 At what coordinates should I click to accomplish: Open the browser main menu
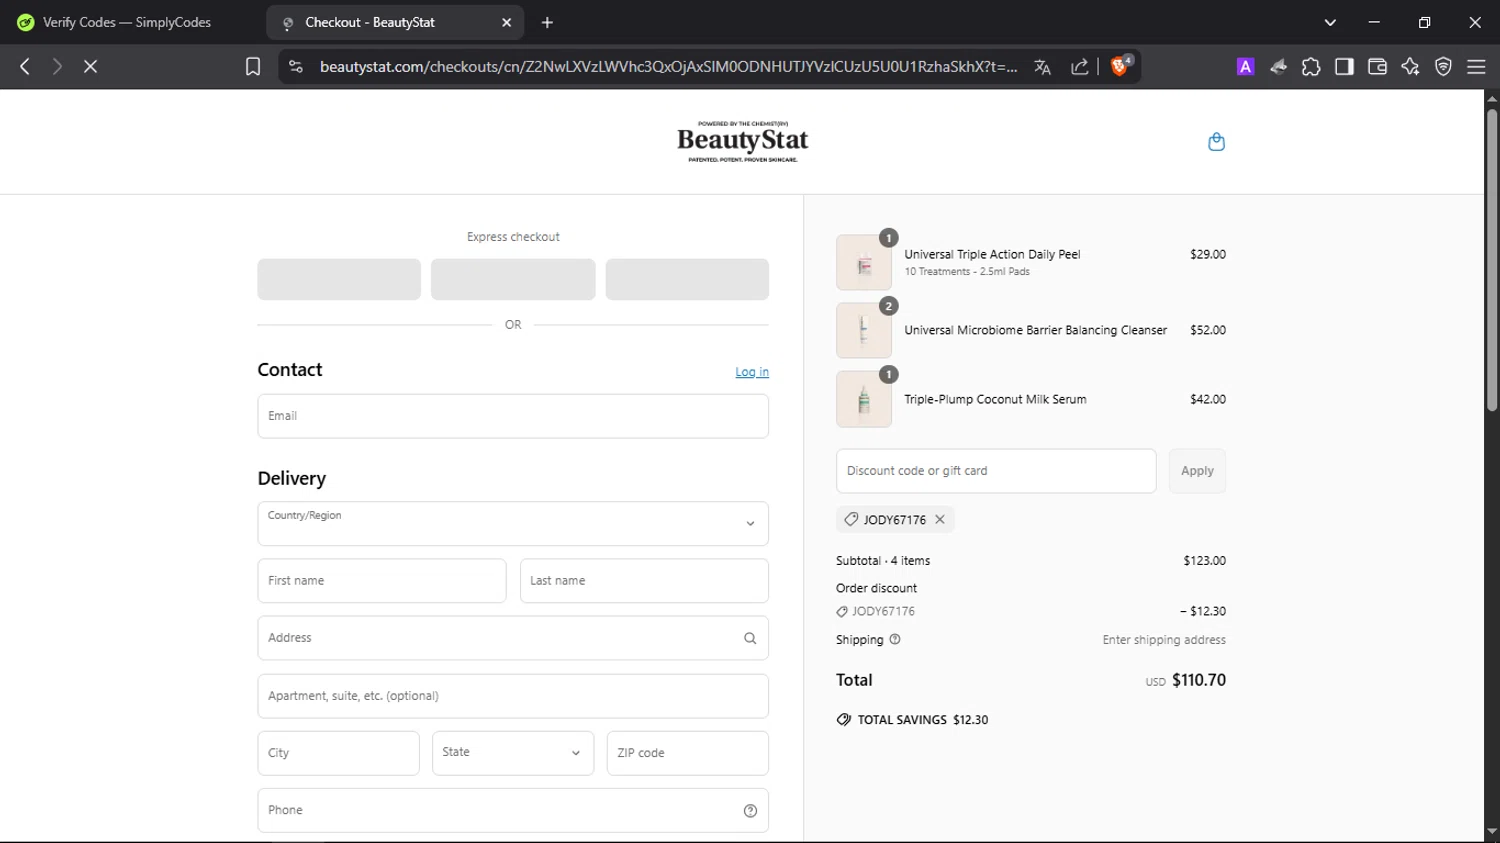1476,66
